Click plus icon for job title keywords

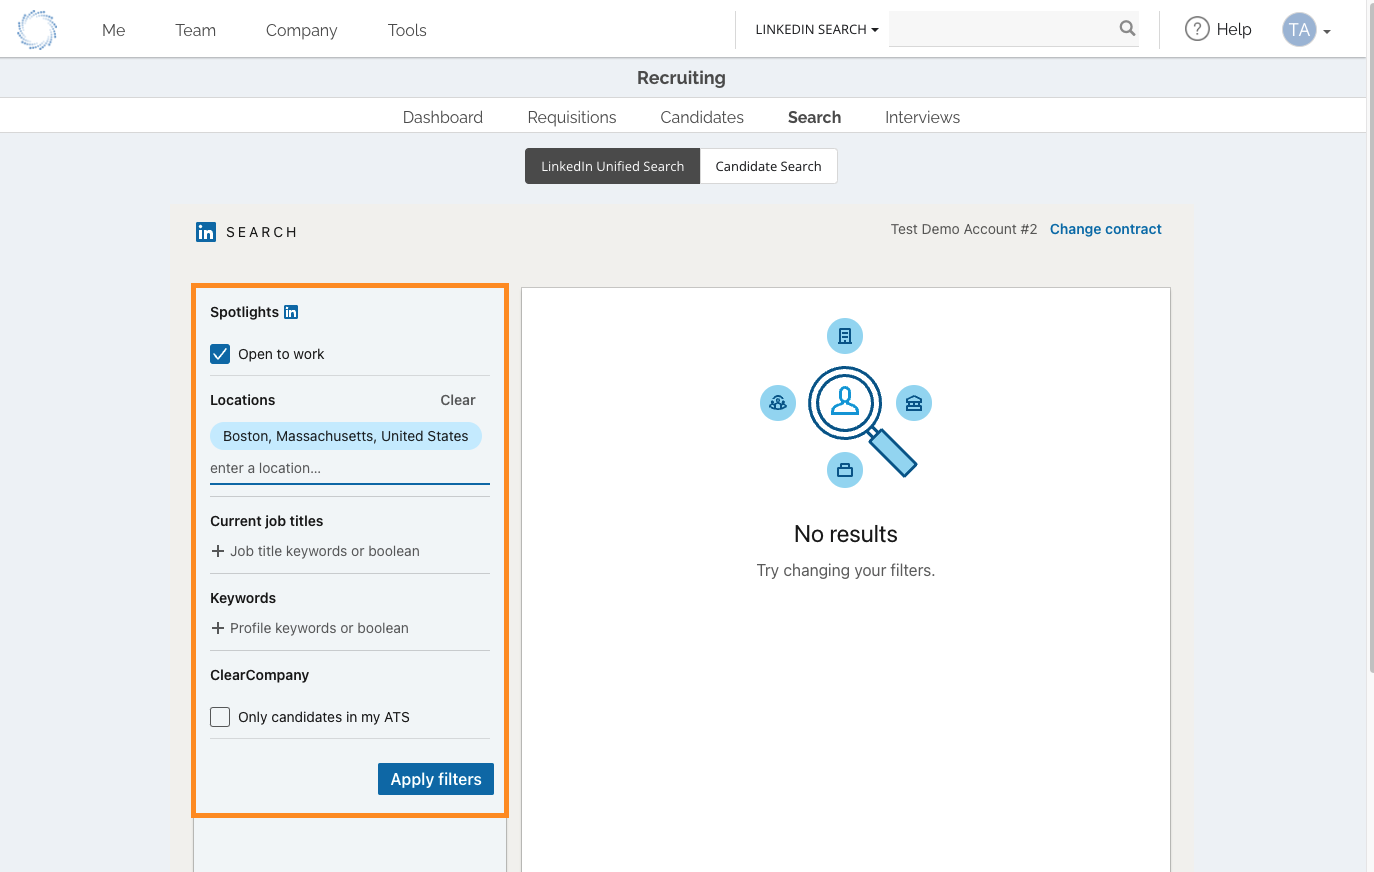point(218,551)
